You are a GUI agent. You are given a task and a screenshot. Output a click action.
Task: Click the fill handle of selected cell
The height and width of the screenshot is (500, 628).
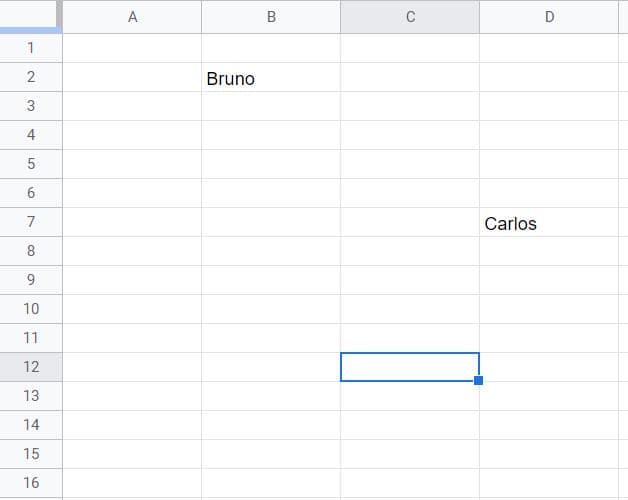478,380
